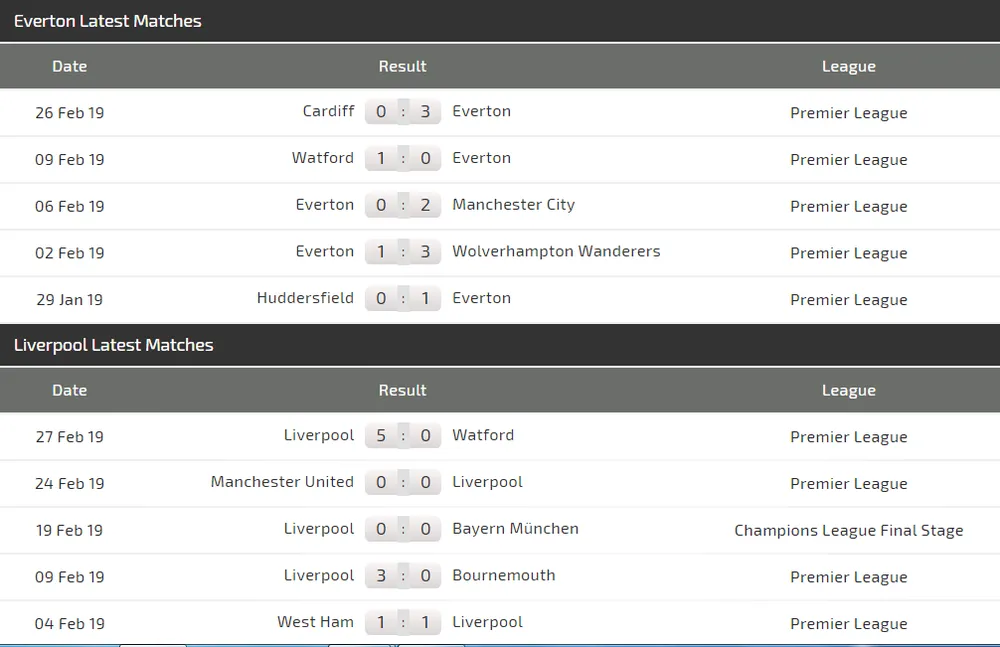Open Champions League Final Stage details
This screenshot has height=647, width=1000.
(x=849, y=530)
